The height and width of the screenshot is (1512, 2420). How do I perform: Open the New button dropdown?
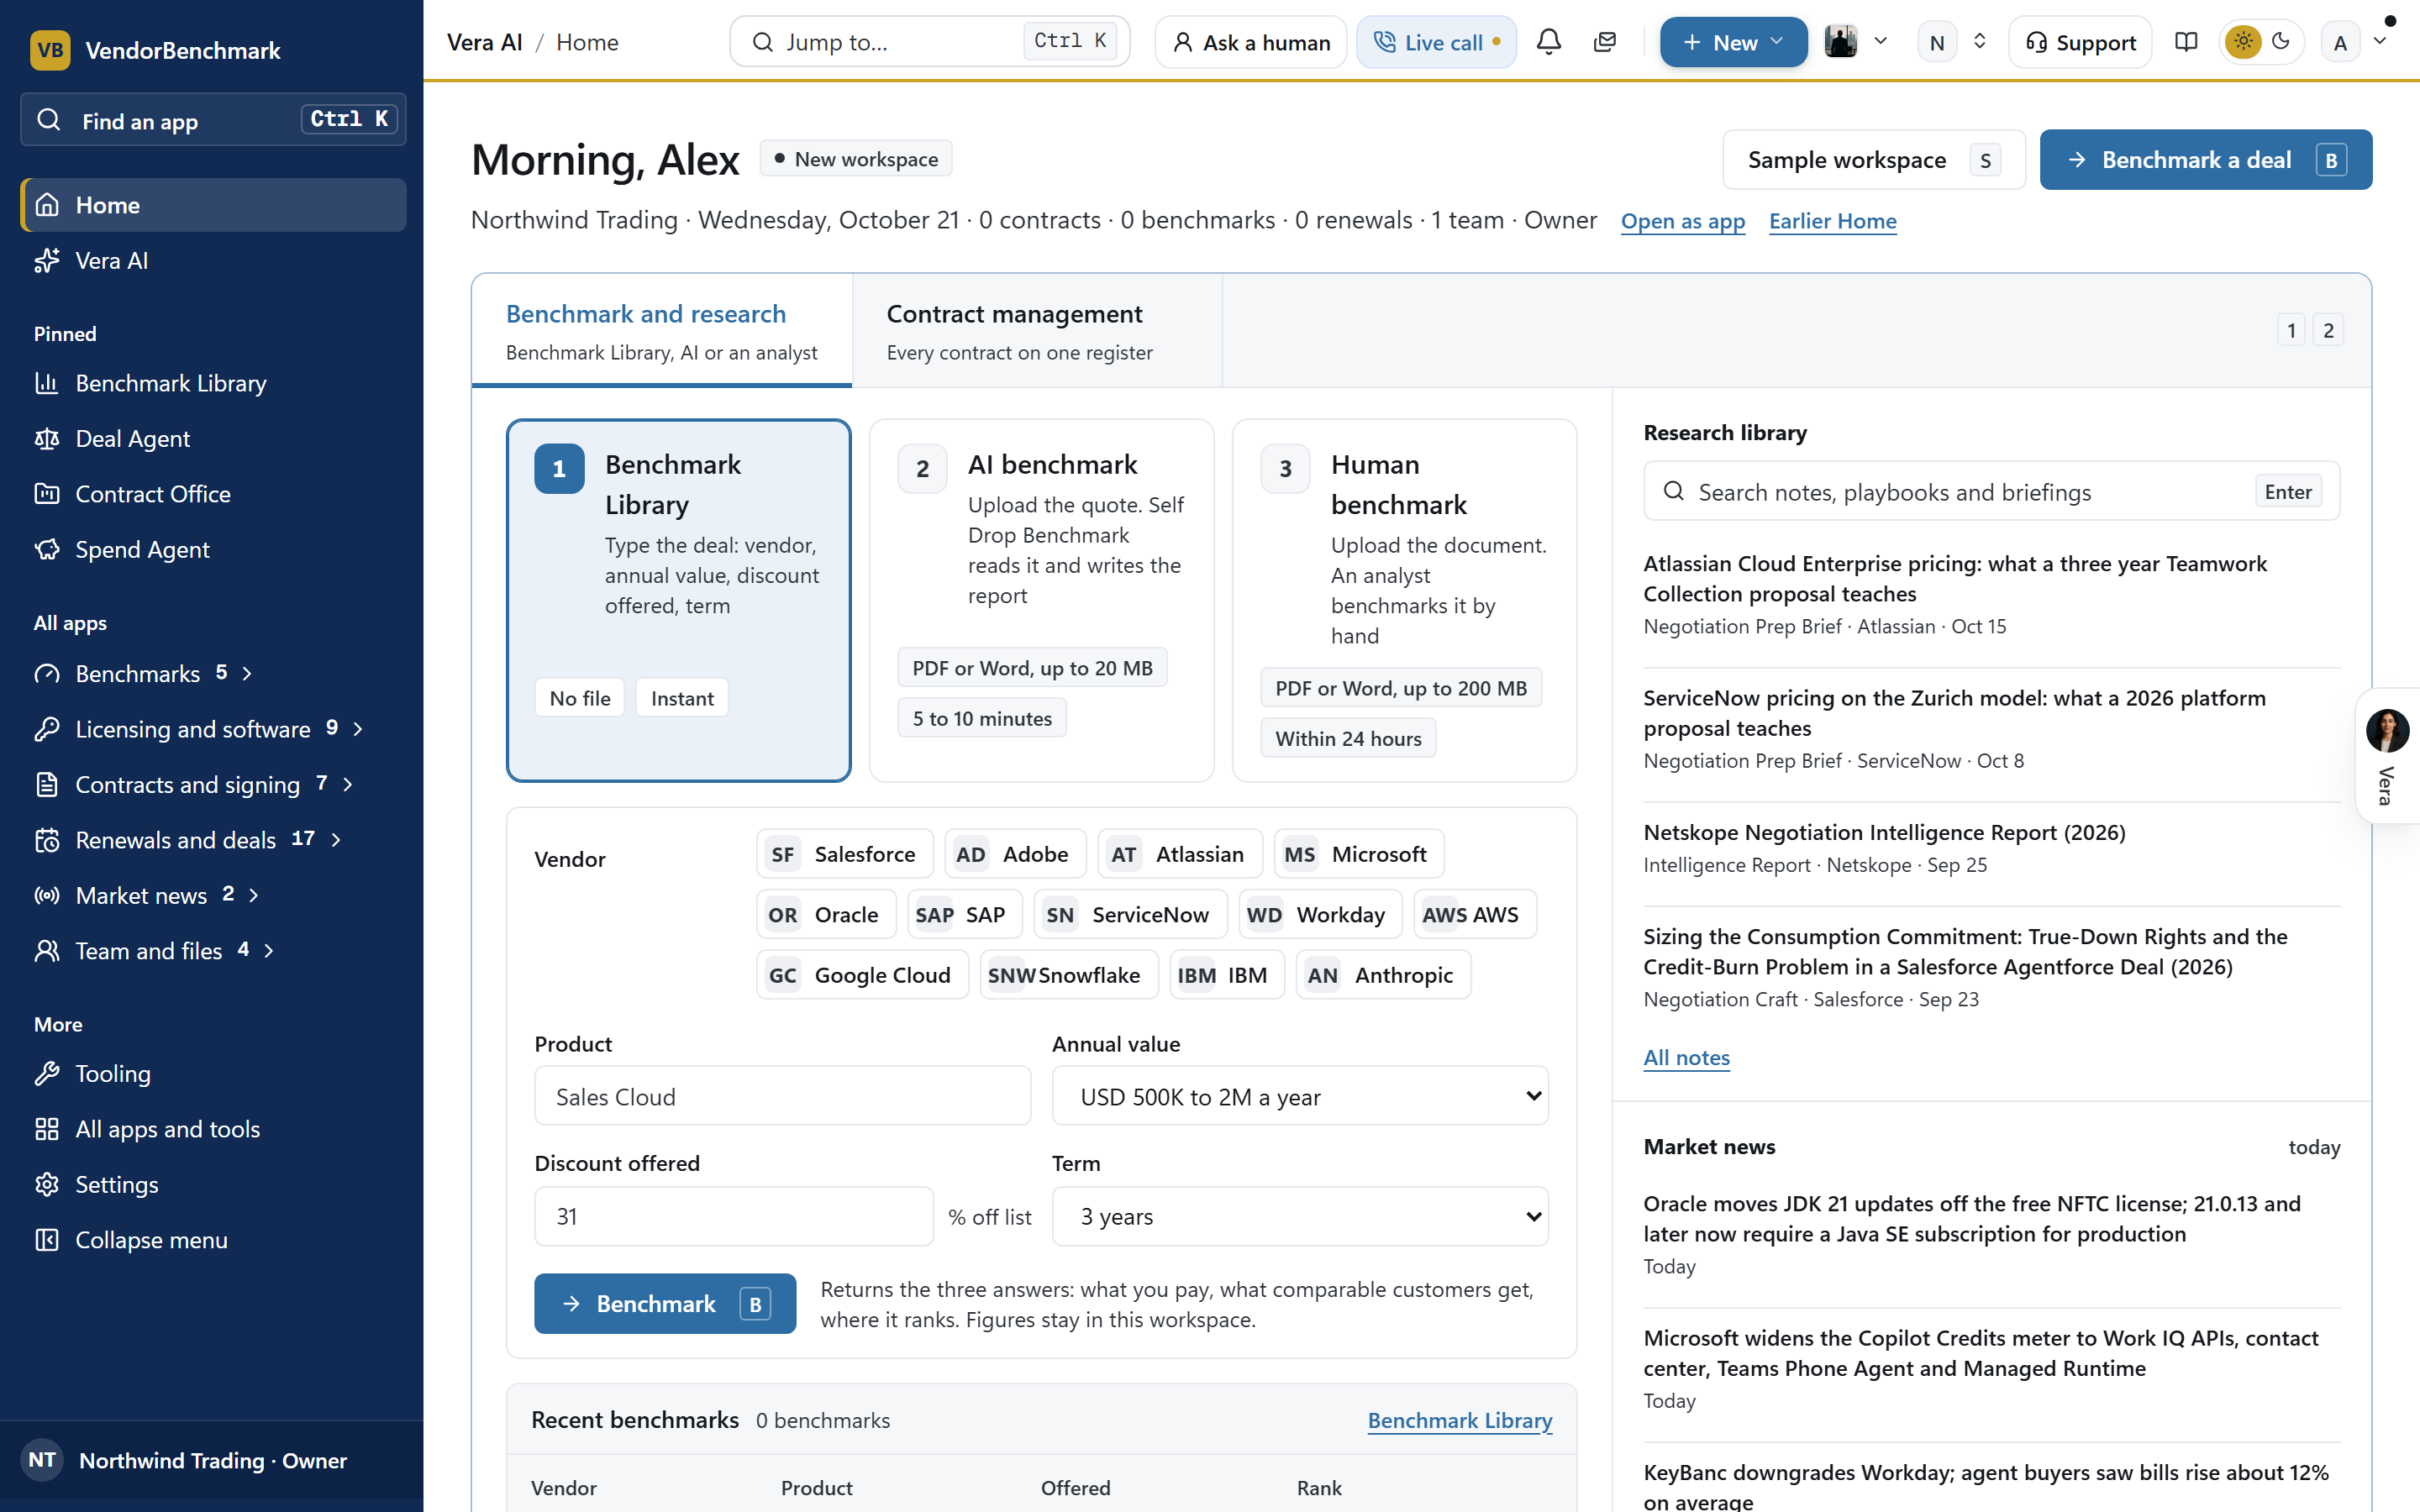(x=1733, y=42)
